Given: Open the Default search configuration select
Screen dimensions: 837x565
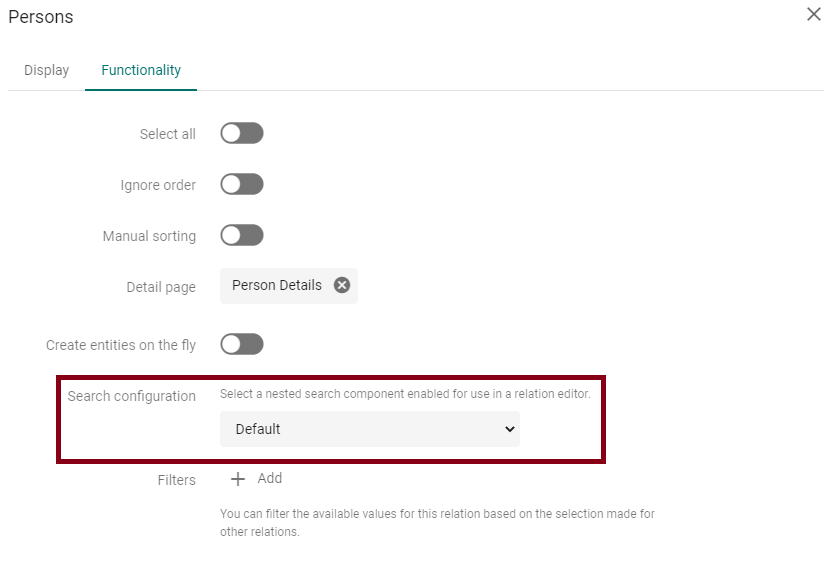Looking at the screenshot, I should (x=369, y=429).
